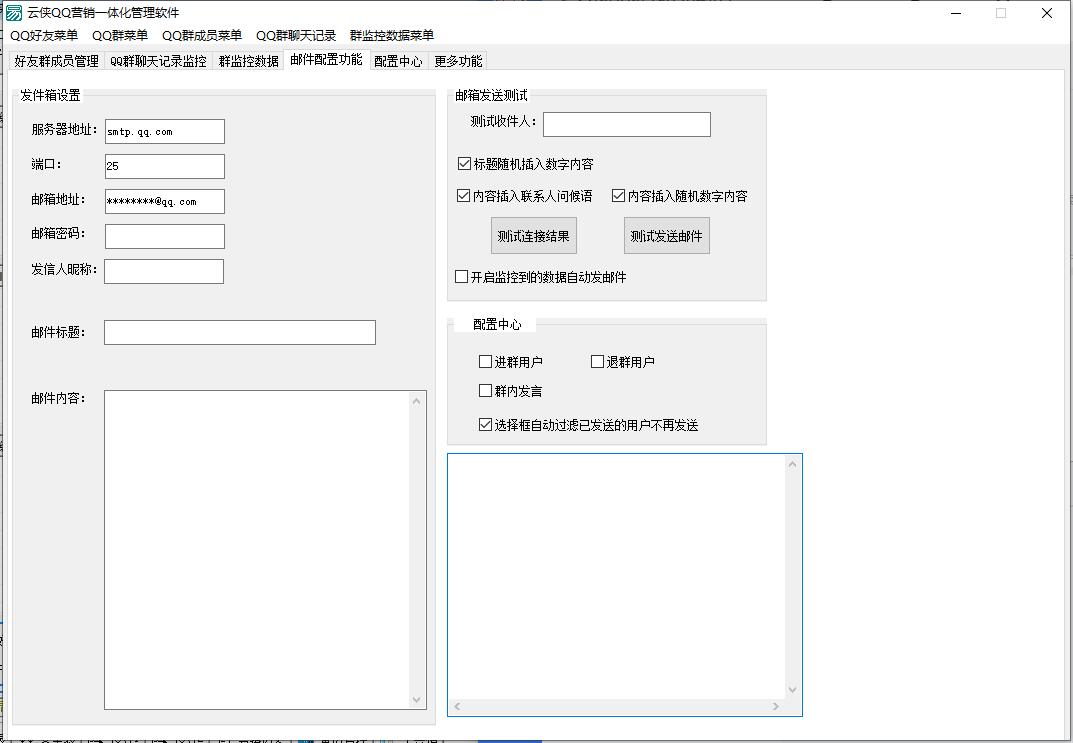Select the 邮件配置功能 tab
Screen dimensions: 1073x743
pos(326,60)
